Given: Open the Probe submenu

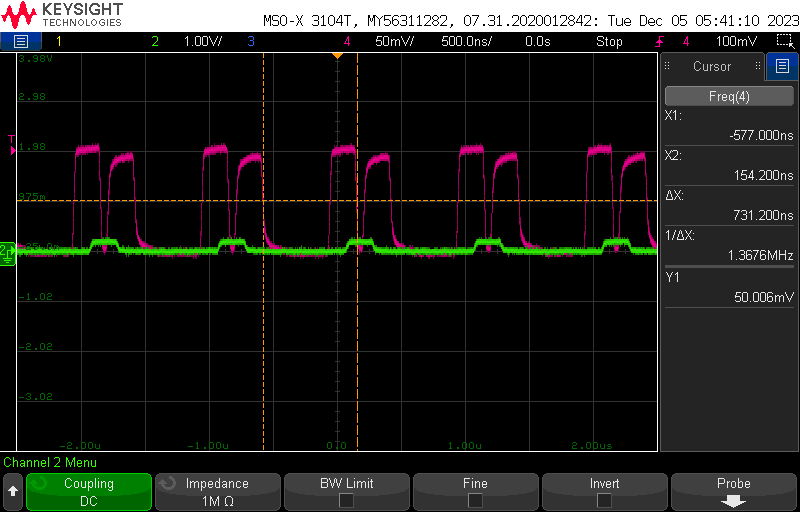Looking at the screenshot, I should 733,492.
